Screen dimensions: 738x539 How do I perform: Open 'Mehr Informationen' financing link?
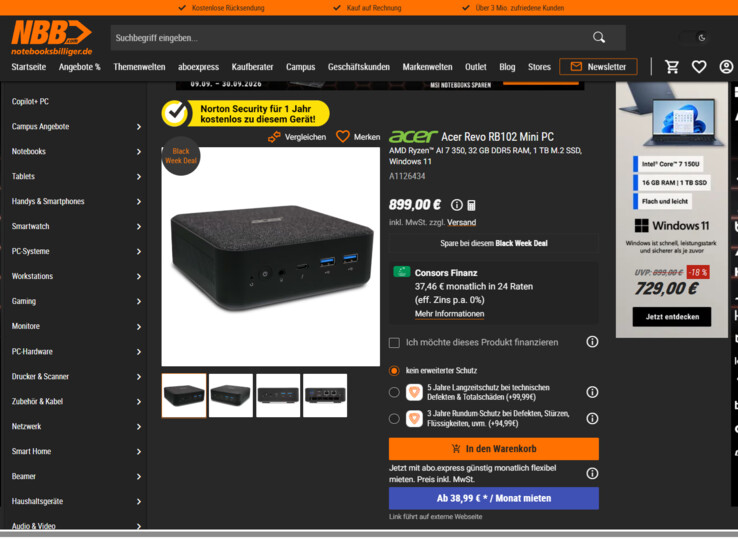pos(449,314)
